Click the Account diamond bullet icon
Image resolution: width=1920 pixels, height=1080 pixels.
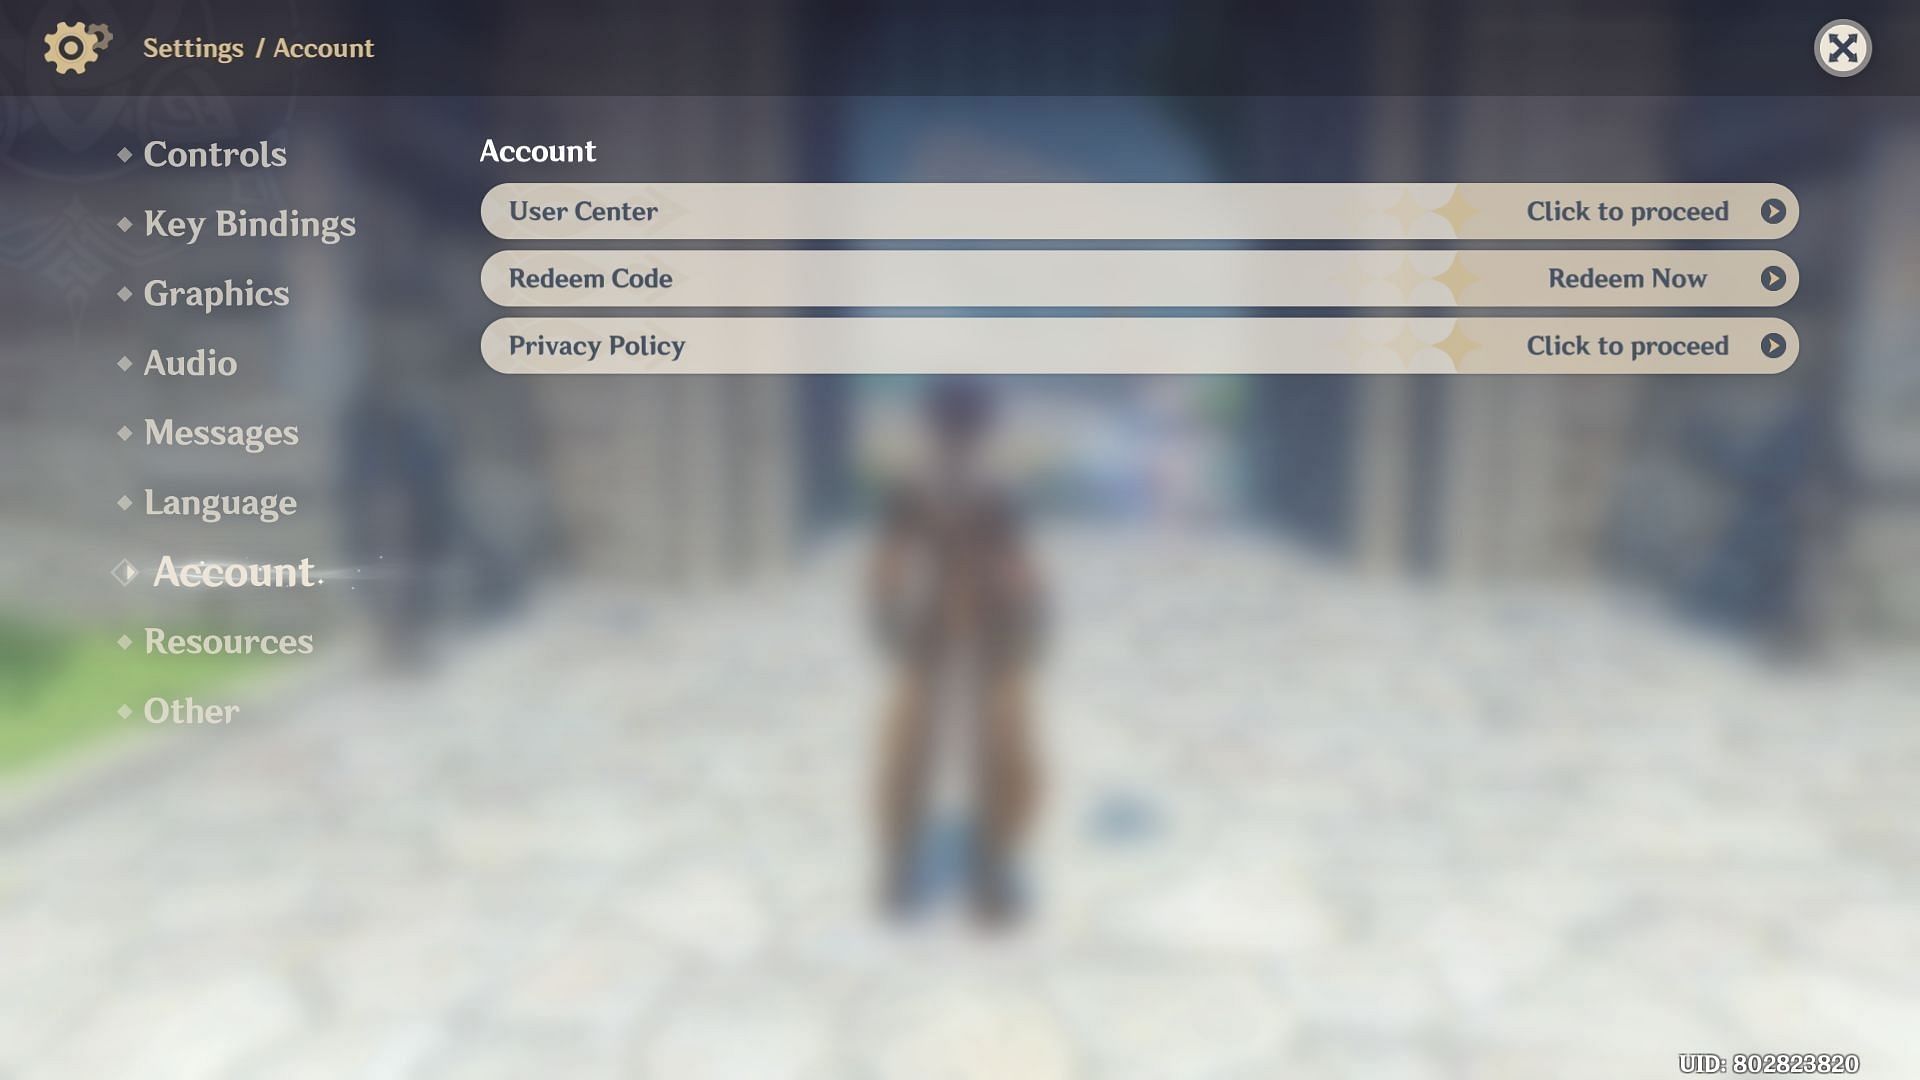pyautogui.click(x=123, y=572)
